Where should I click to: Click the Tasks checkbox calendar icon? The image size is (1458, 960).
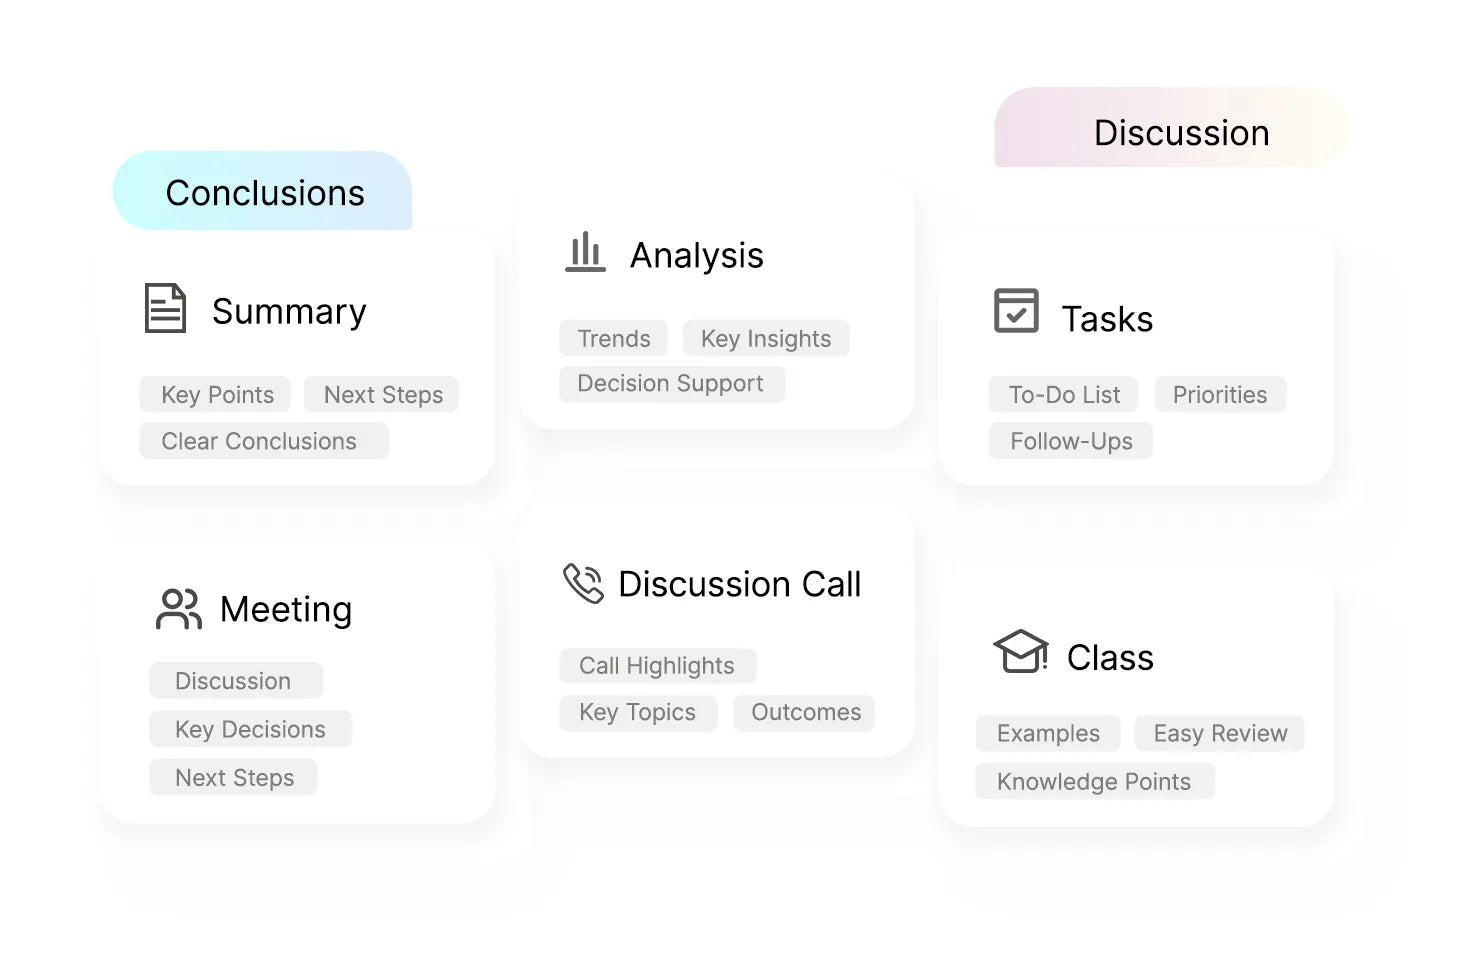(1016, 311)
